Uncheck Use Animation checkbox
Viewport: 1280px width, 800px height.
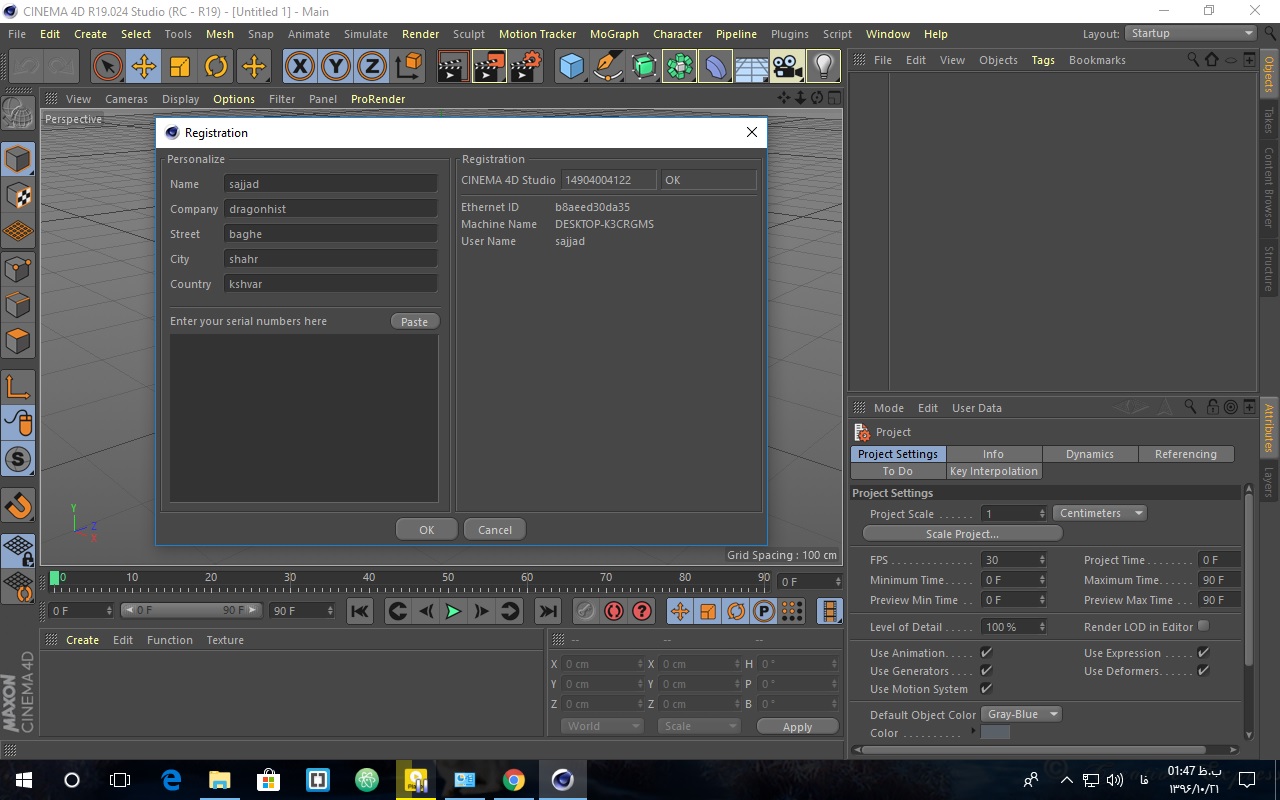coord(986,653)
